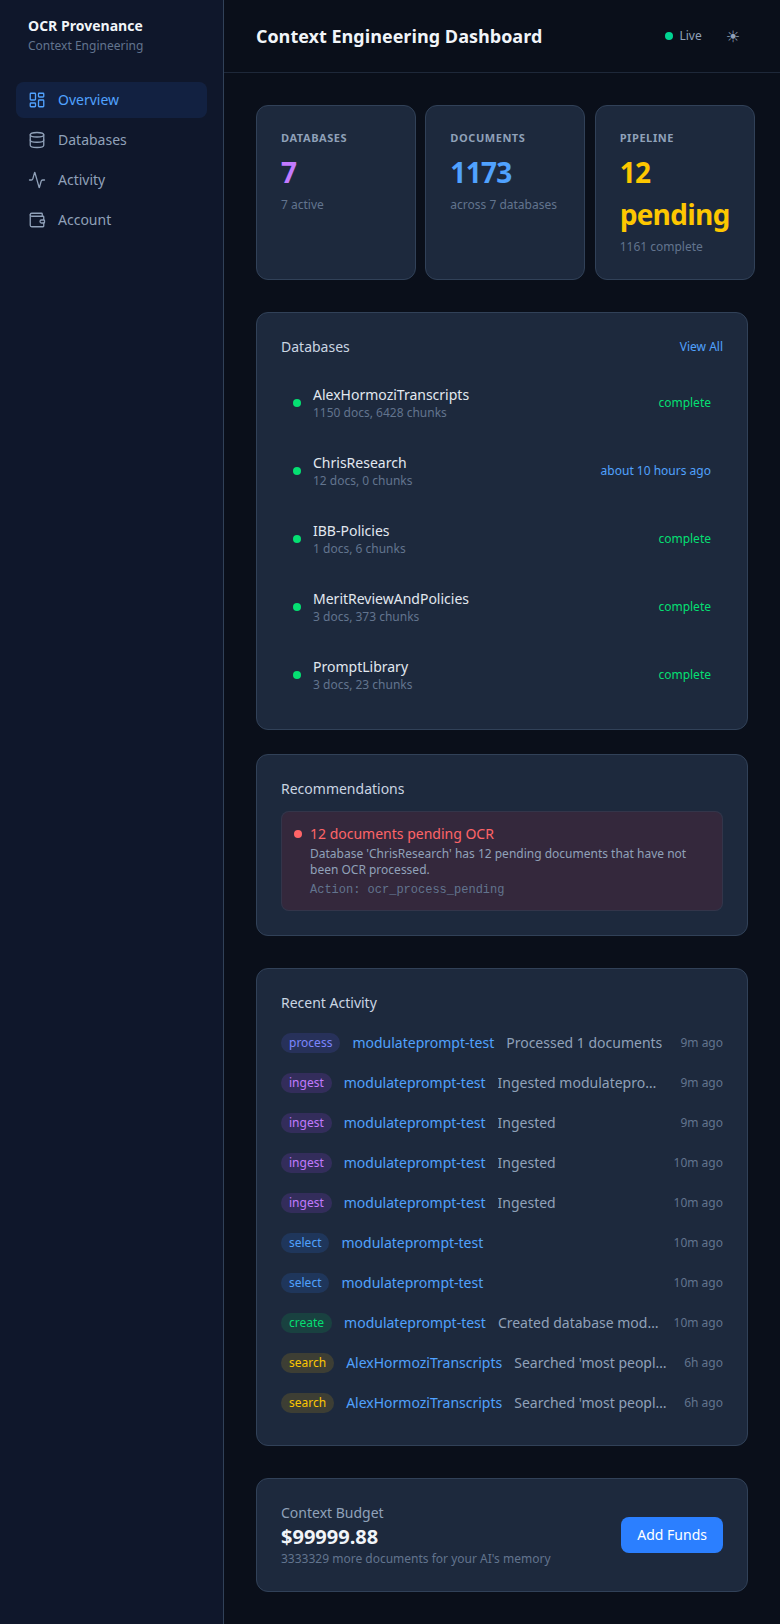This screenshot has width=780, height=1624.
Task: Select the Overview grid icon in sidebar
Action: click(x=36, y=100)
